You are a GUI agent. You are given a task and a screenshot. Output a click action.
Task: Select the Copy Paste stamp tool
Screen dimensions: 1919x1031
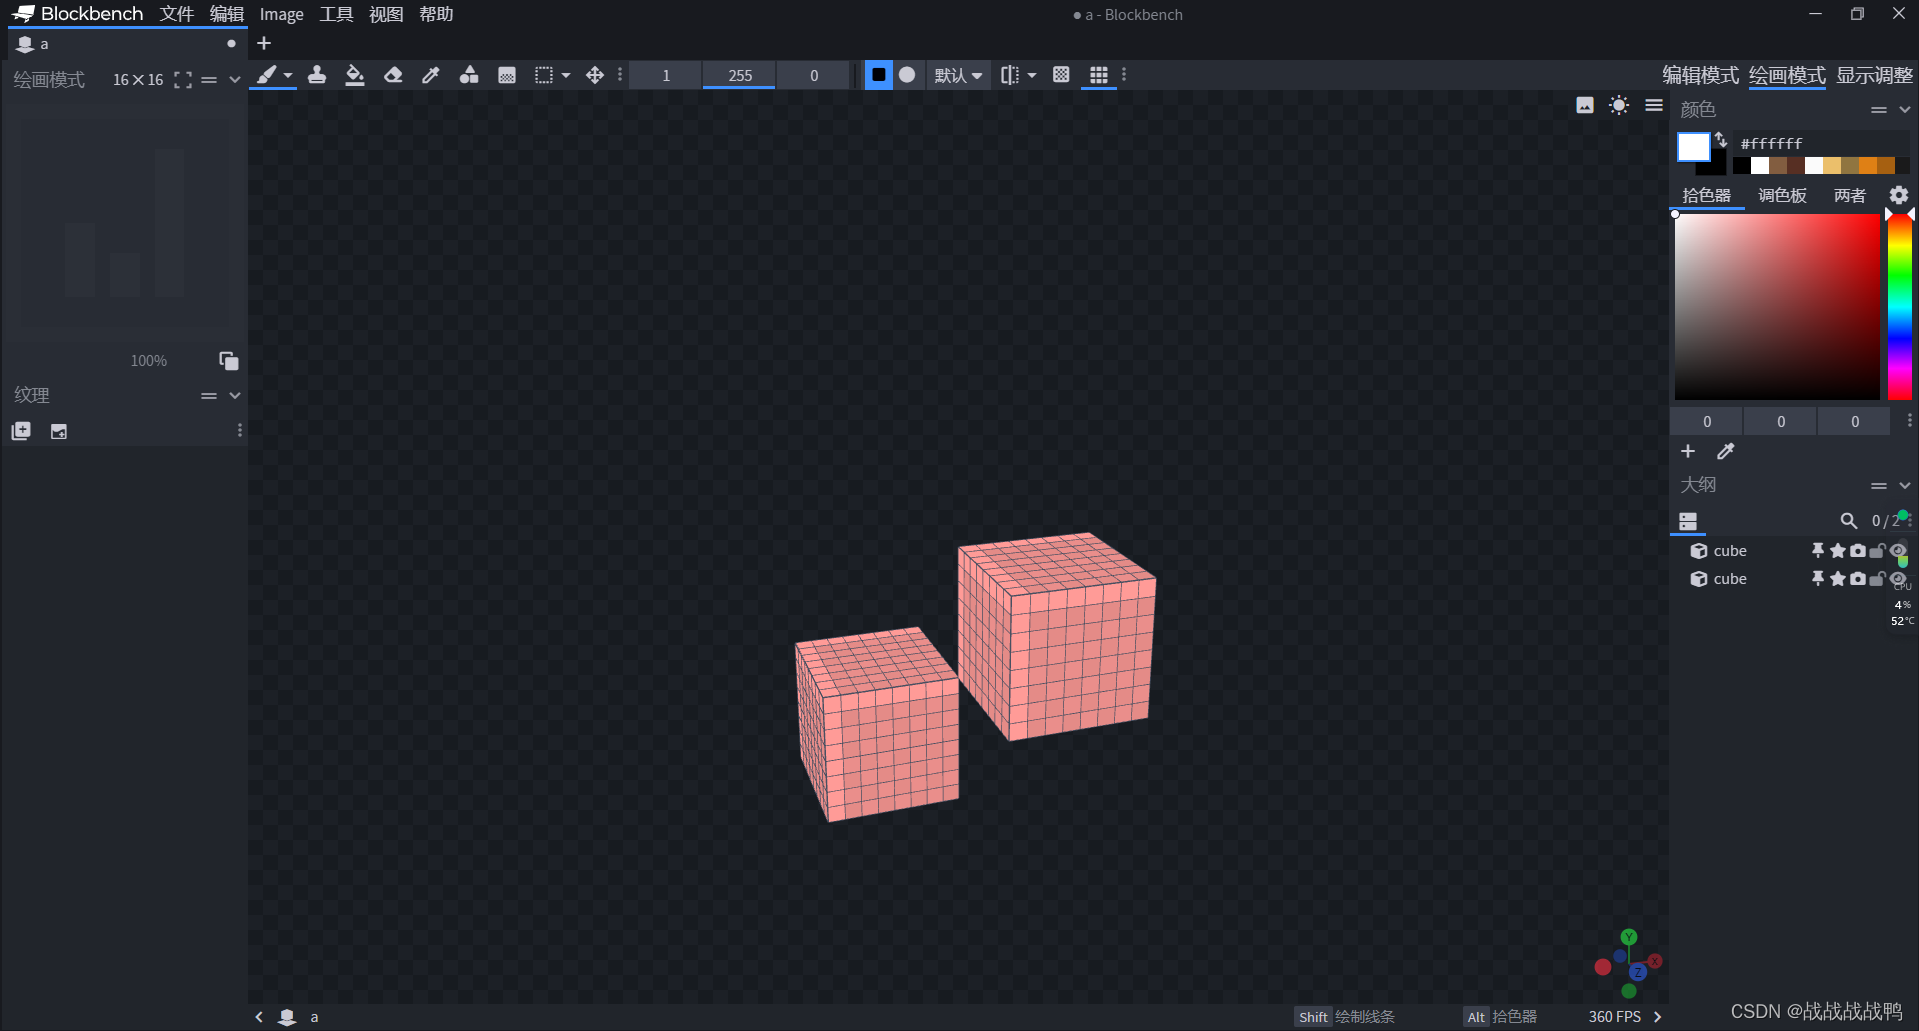317,75
